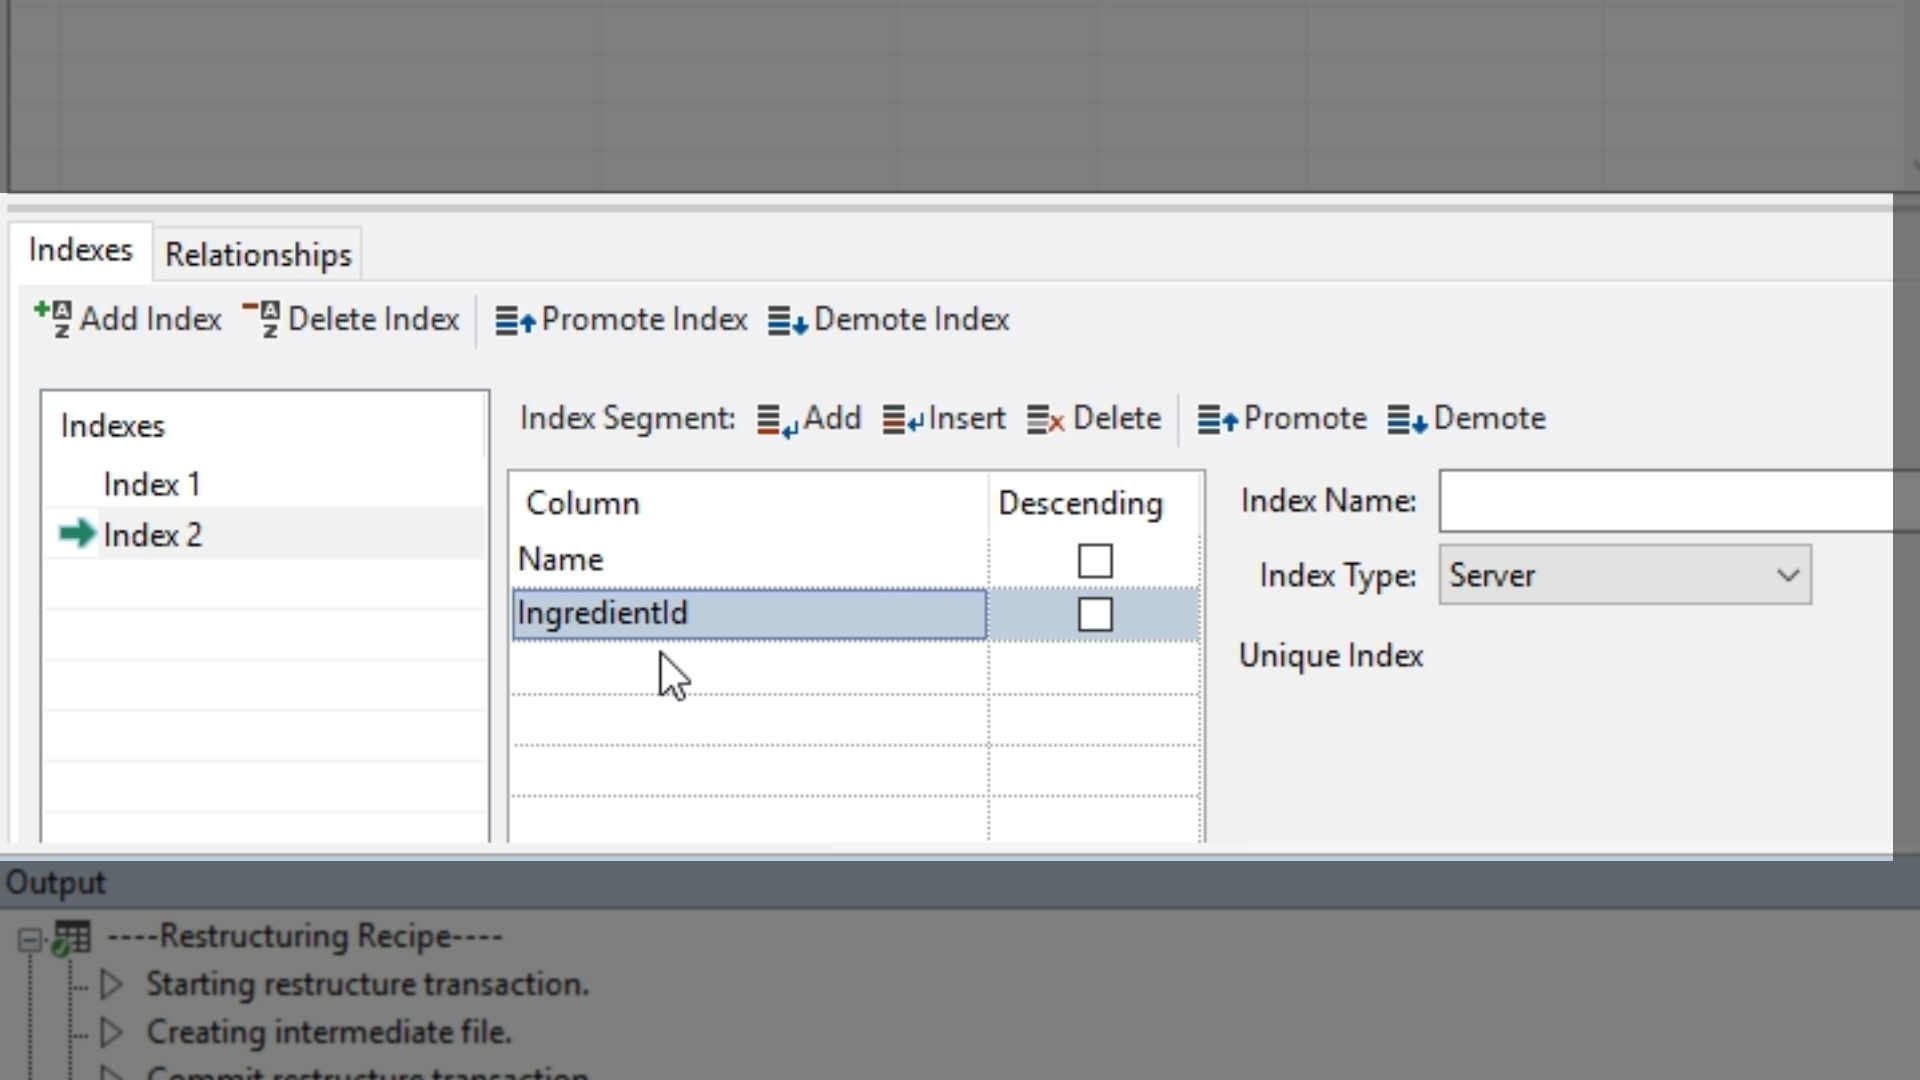Expand the Starting restructure transaction entry
Image resolution: width=1920 pixels, height=1080 pixels.
112,984
